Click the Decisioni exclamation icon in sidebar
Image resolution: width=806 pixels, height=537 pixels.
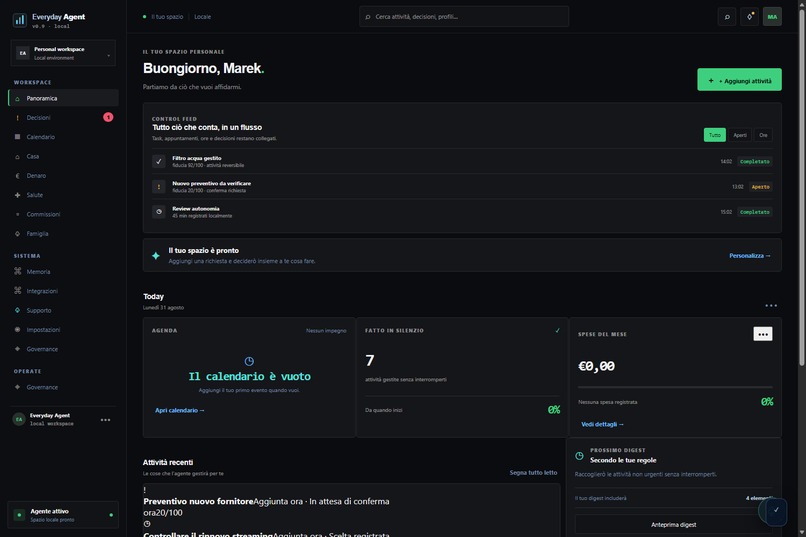17,118
